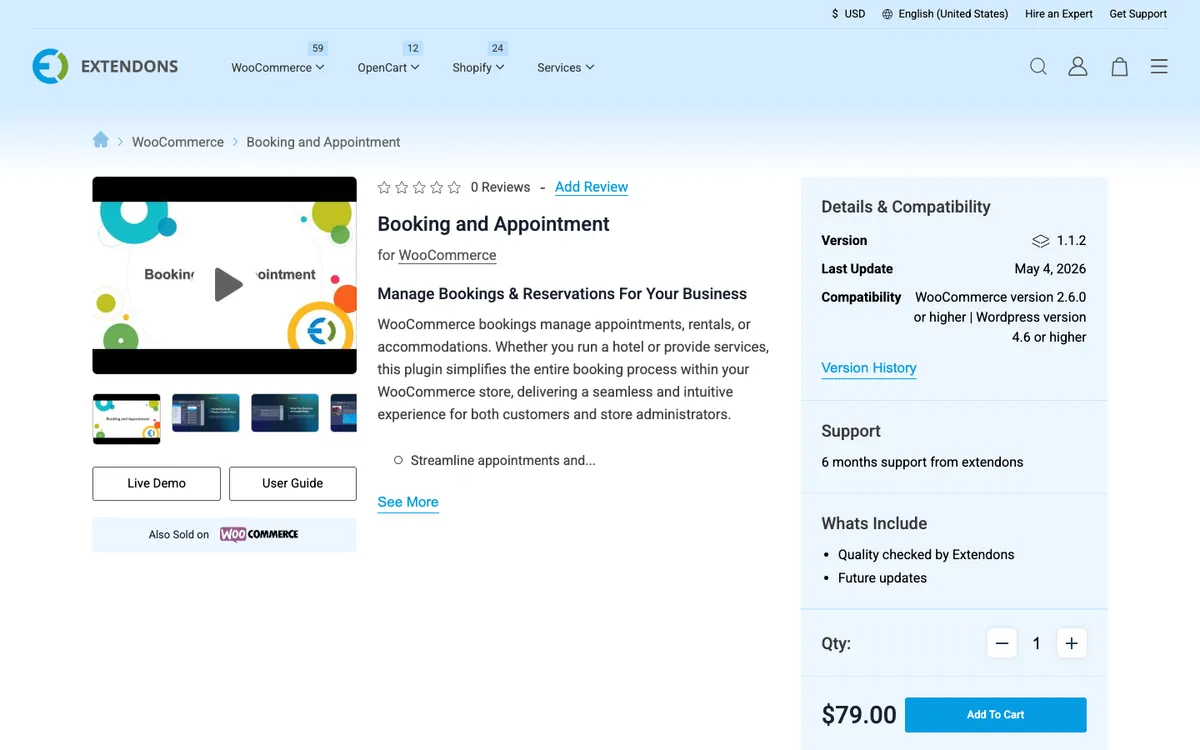Open the 'for WooCommerce' platform link
This screenshot has height=750, width=1200.
click(447, 255)
